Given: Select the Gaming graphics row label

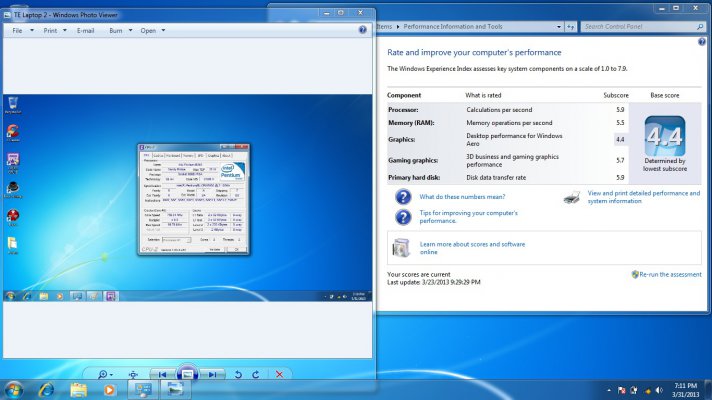Looking at the screenshot, I should [413, 160].
